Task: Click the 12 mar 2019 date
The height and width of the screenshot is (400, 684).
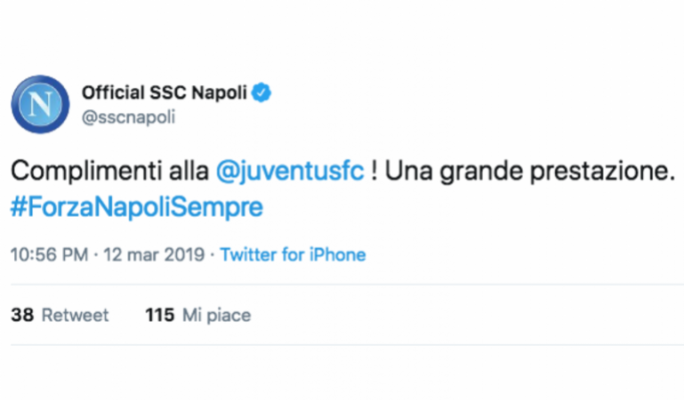Action: click(154, 255)
